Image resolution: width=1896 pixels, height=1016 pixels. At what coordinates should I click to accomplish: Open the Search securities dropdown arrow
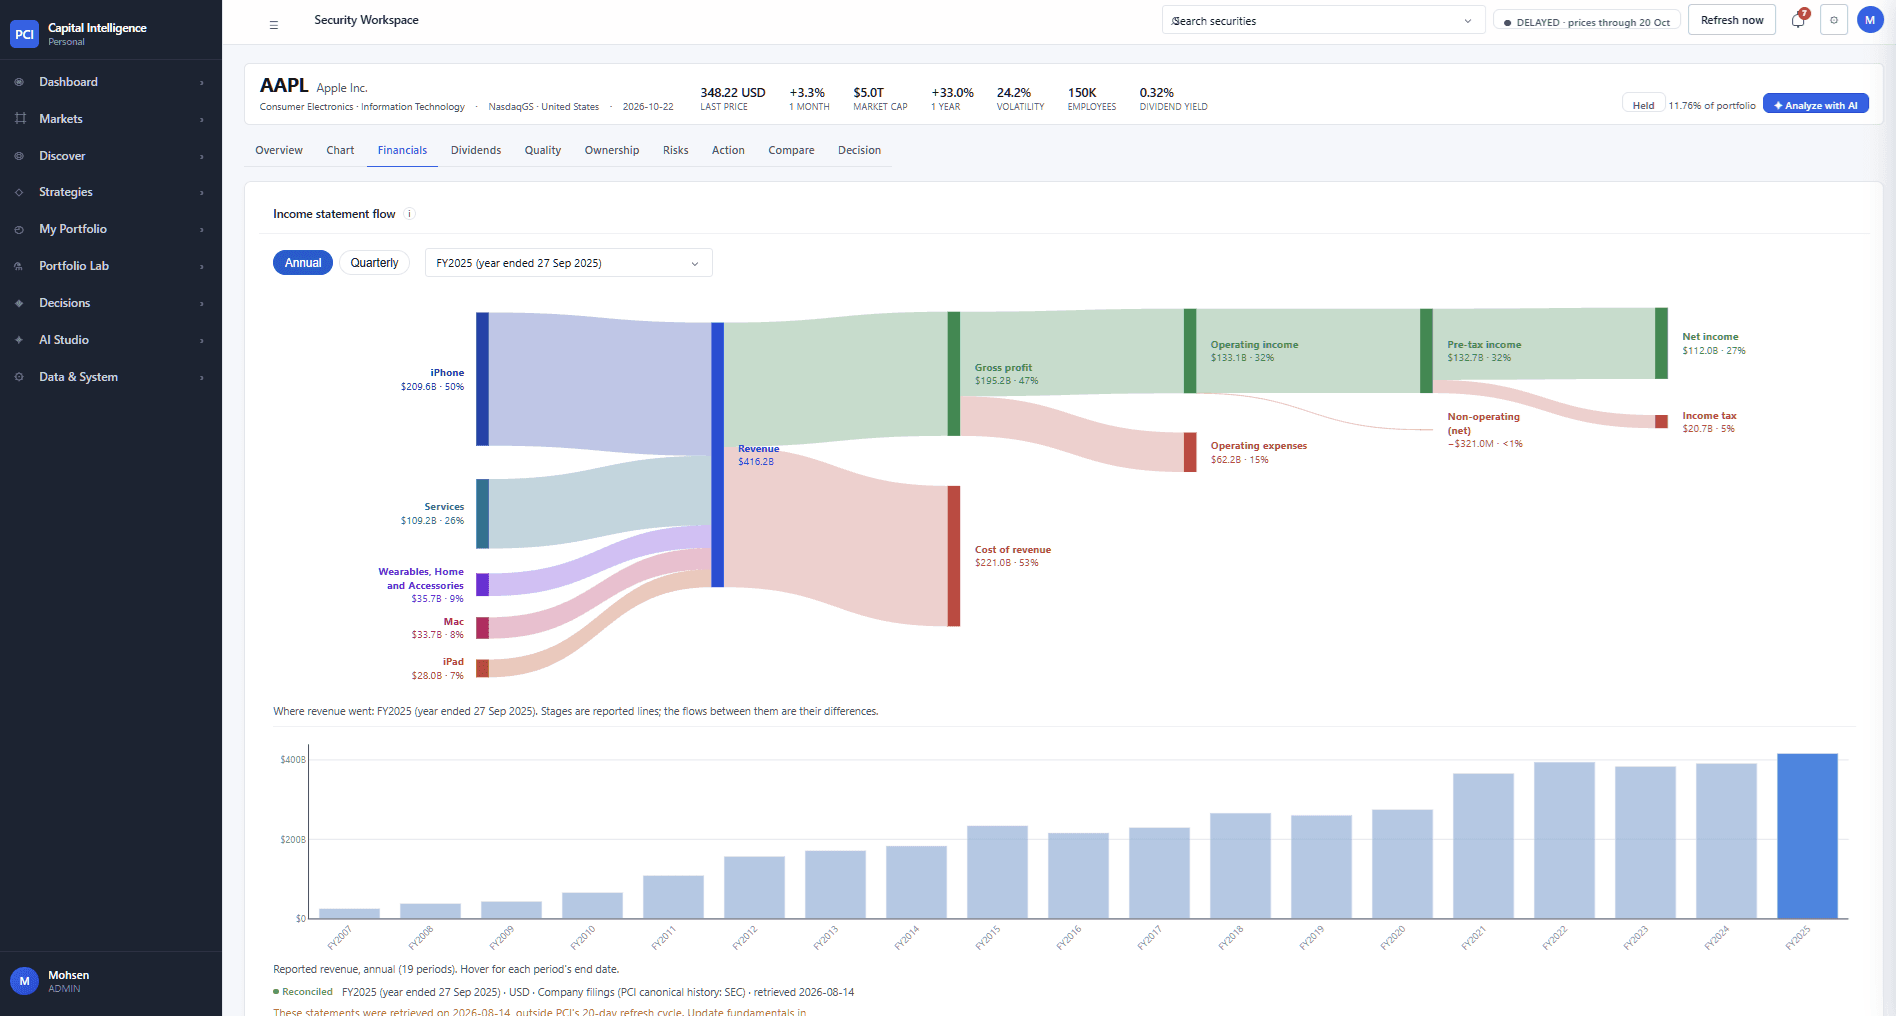tap(1468, 21)
